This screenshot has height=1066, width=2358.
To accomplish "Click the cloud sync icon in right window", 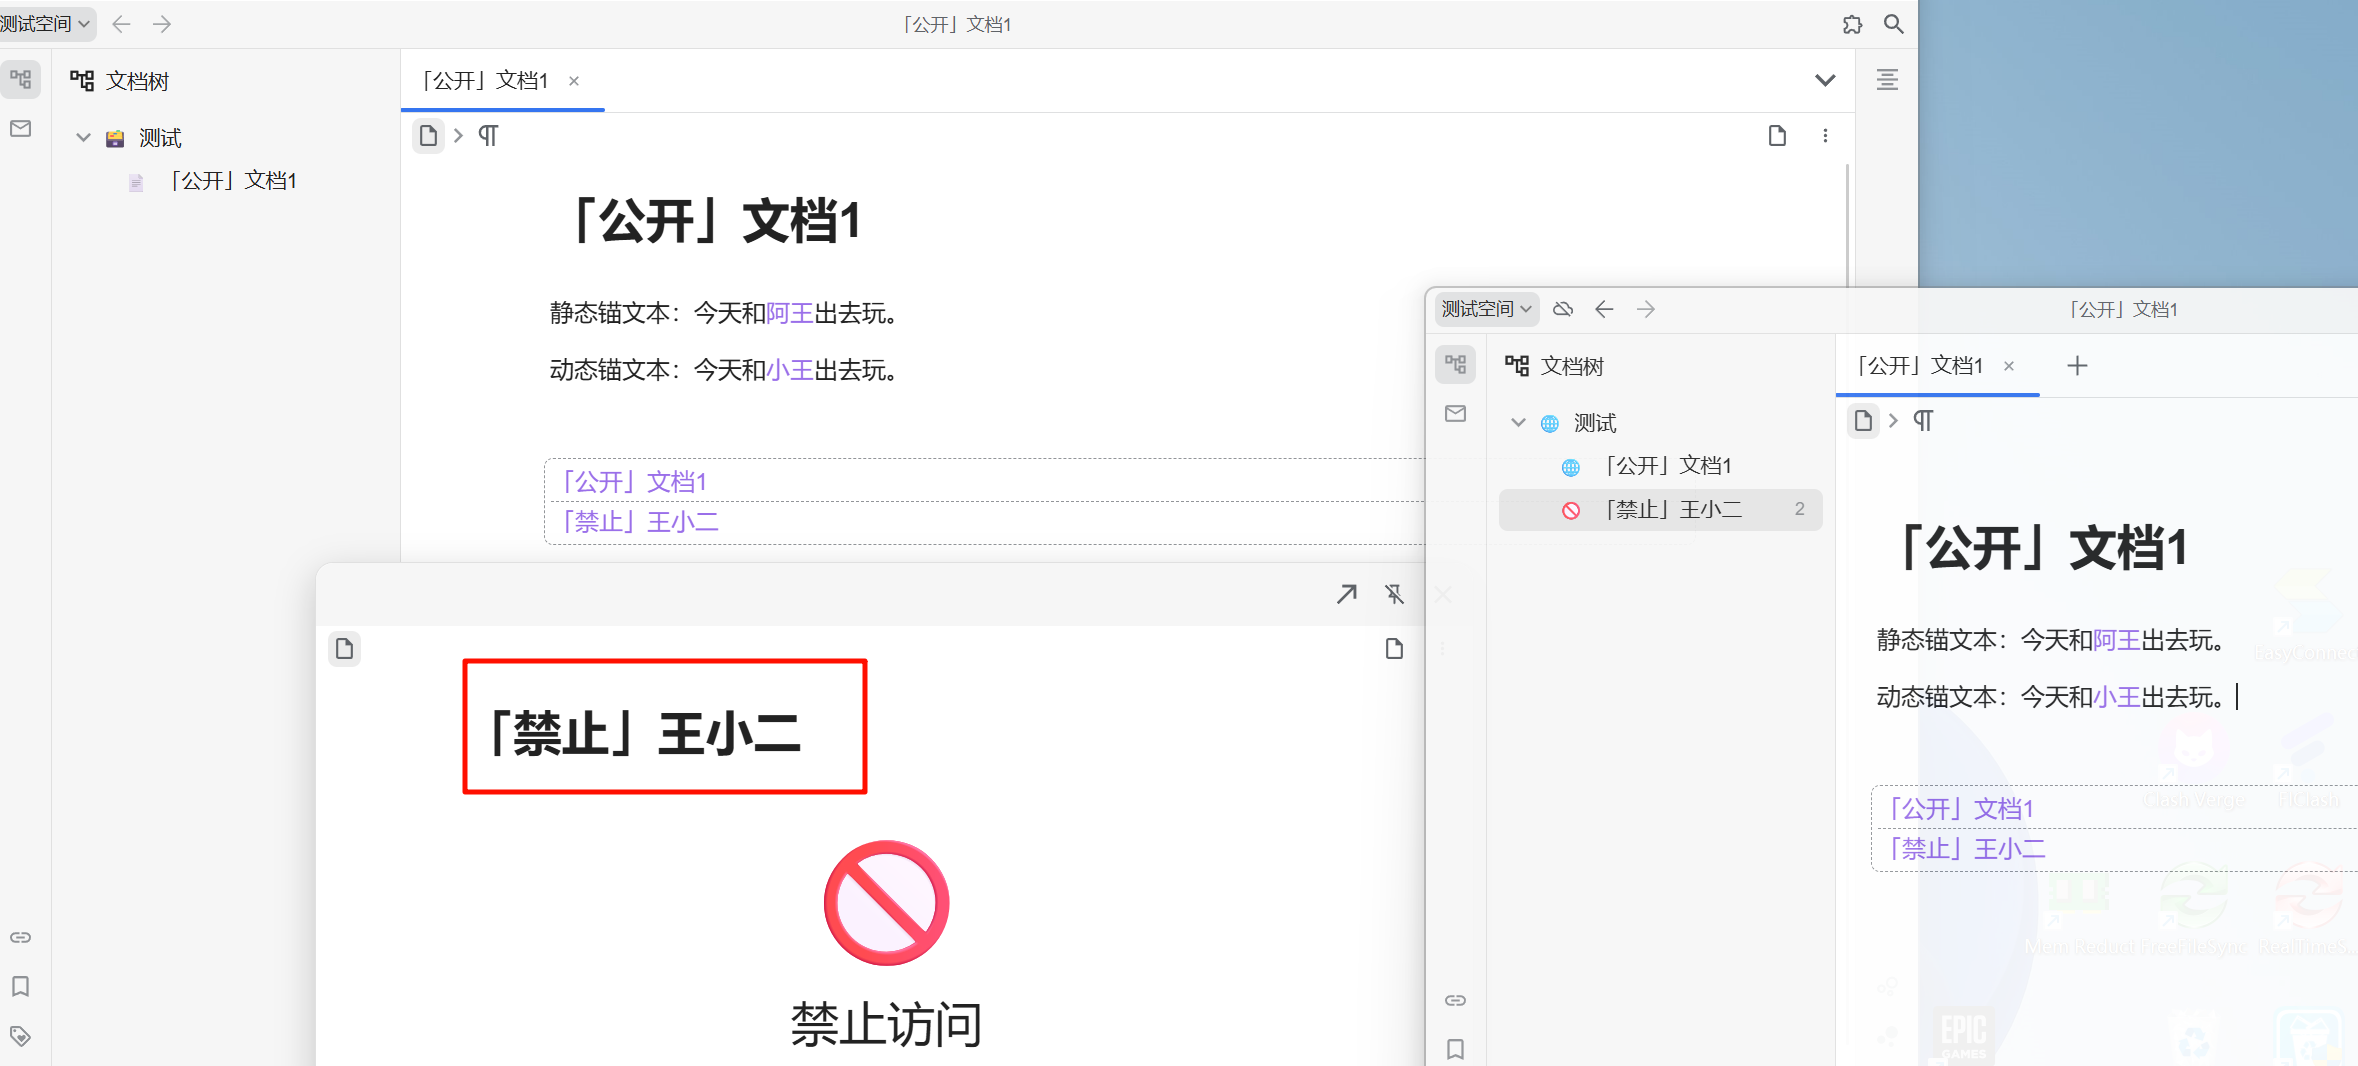I will tap(1563, 309).
